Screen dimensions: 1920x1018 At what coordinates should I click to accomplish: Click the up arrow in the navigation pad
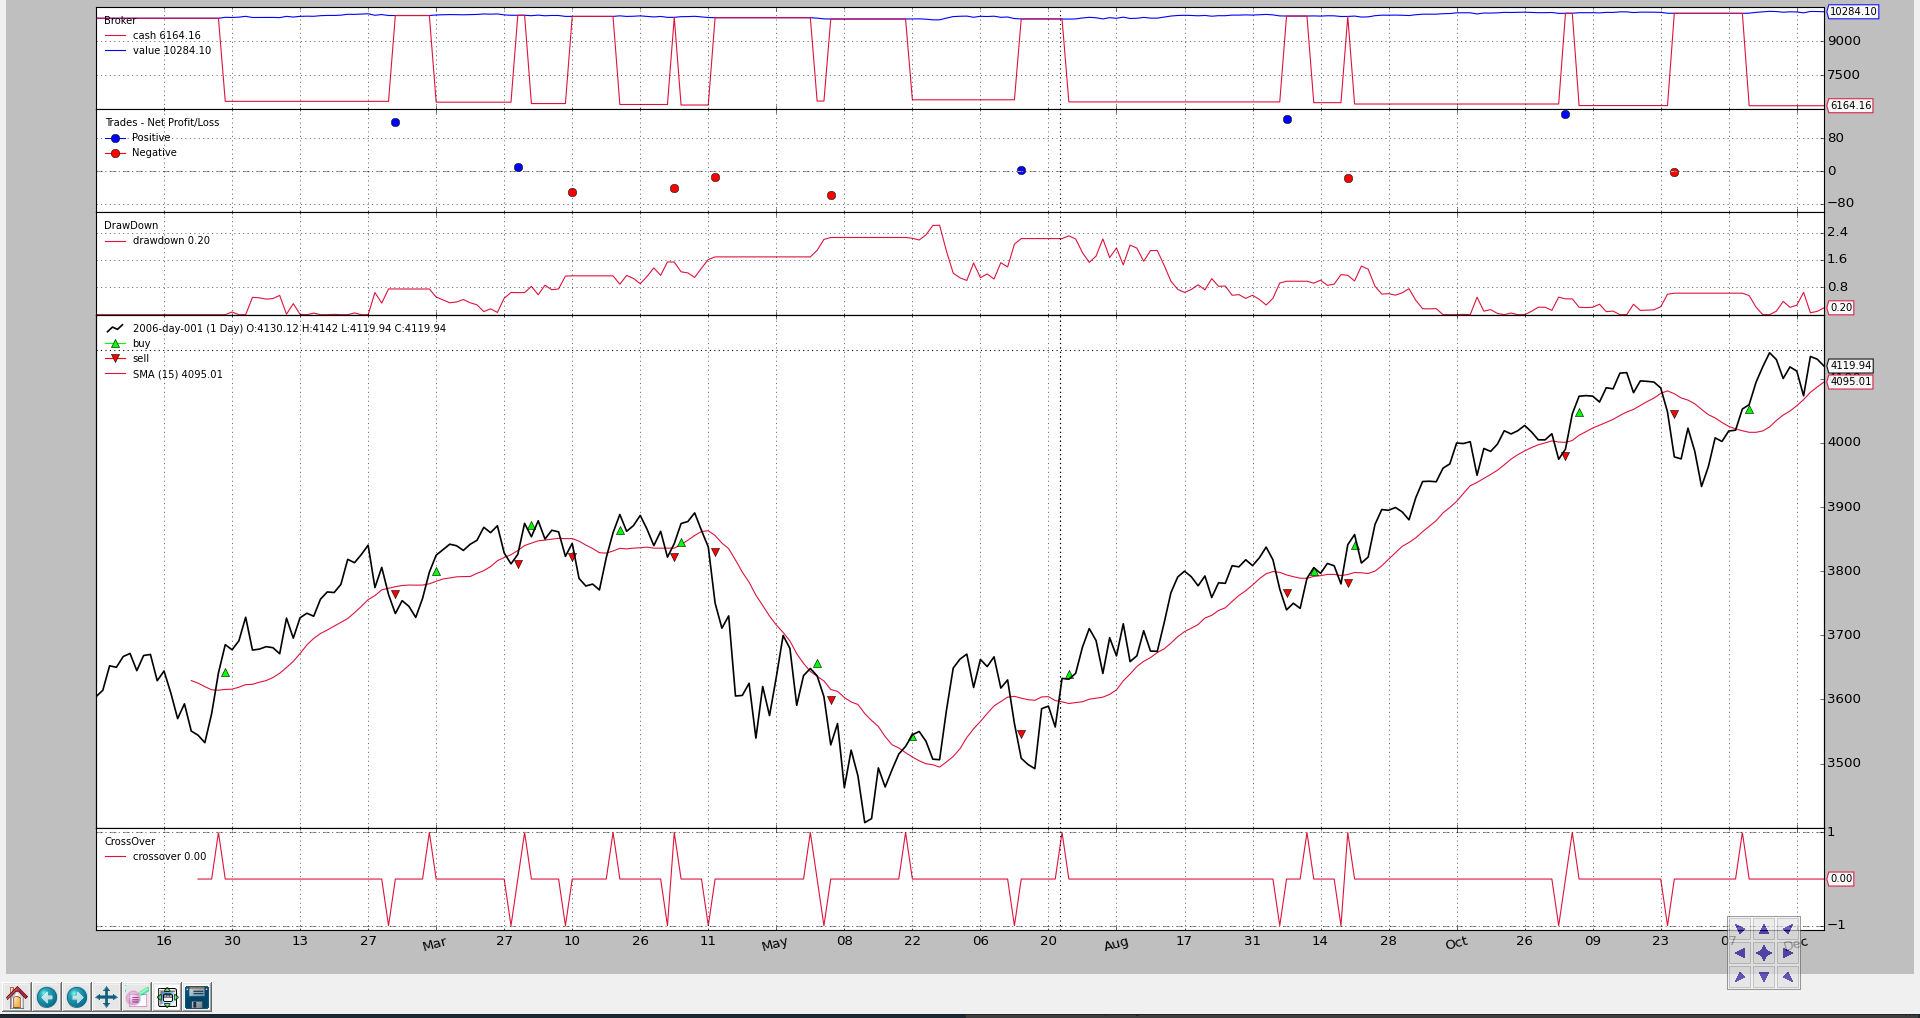(x=1764, y=930)
